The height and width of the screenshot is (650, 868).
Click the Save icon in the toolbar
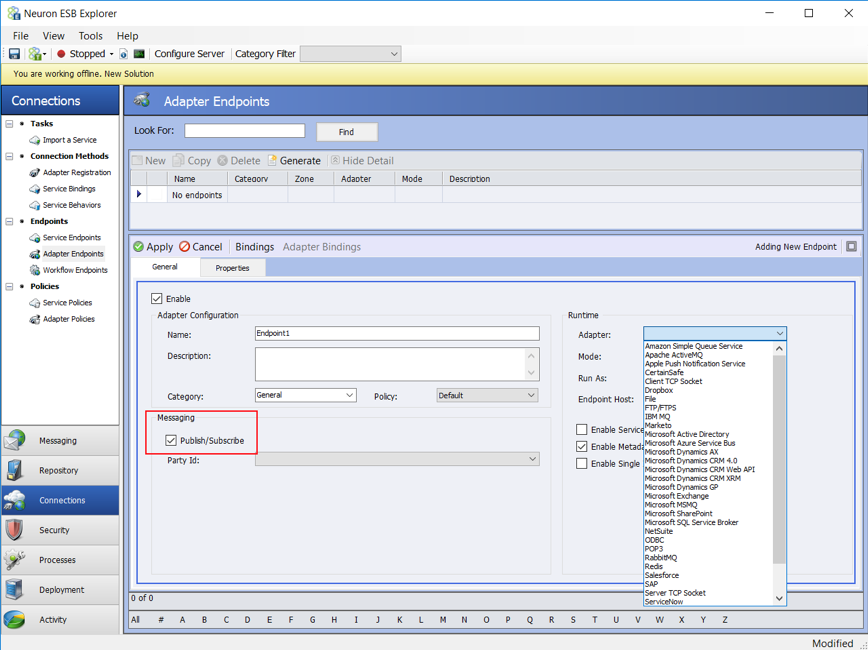click(14, 54)
